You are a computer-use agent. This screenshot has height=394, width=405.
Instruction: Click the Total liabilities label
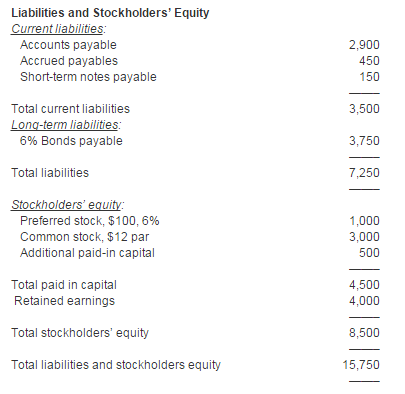coord(50,173)
